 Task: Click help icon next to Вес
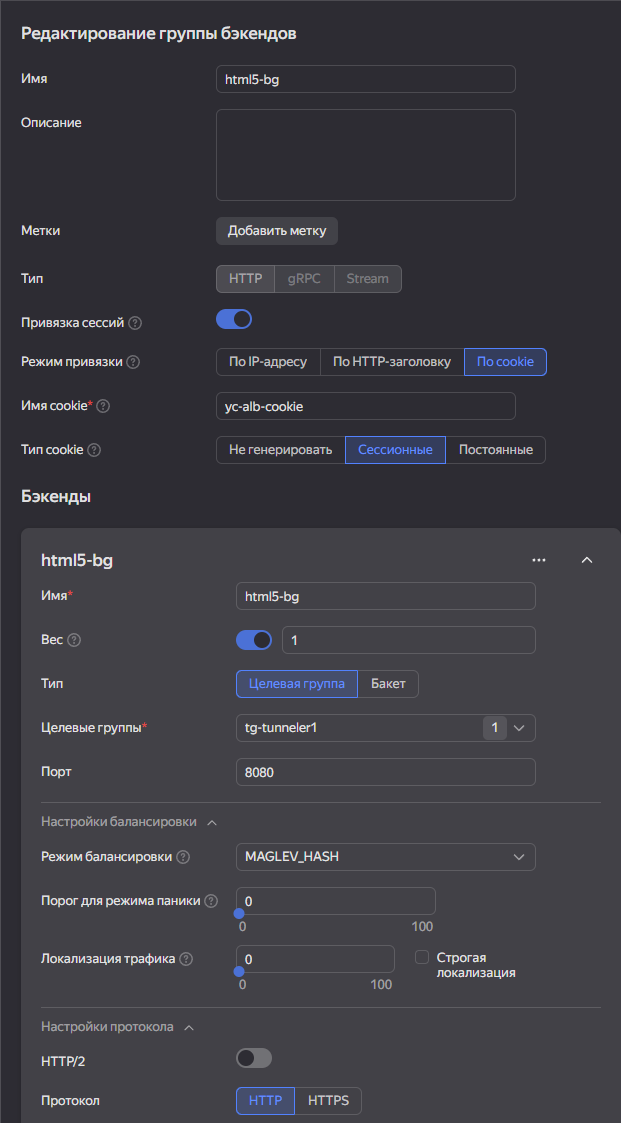tap(74, 640)
